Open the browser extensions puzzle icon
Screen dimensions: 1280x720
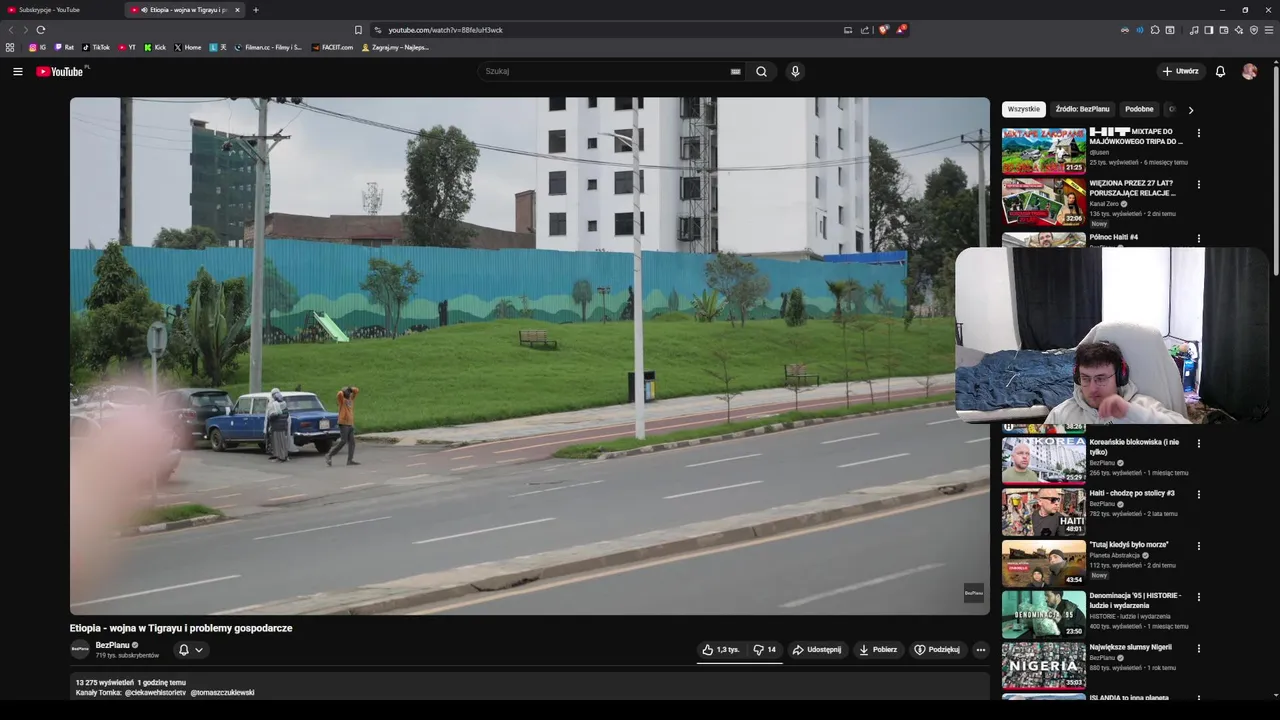[1155, 30]
